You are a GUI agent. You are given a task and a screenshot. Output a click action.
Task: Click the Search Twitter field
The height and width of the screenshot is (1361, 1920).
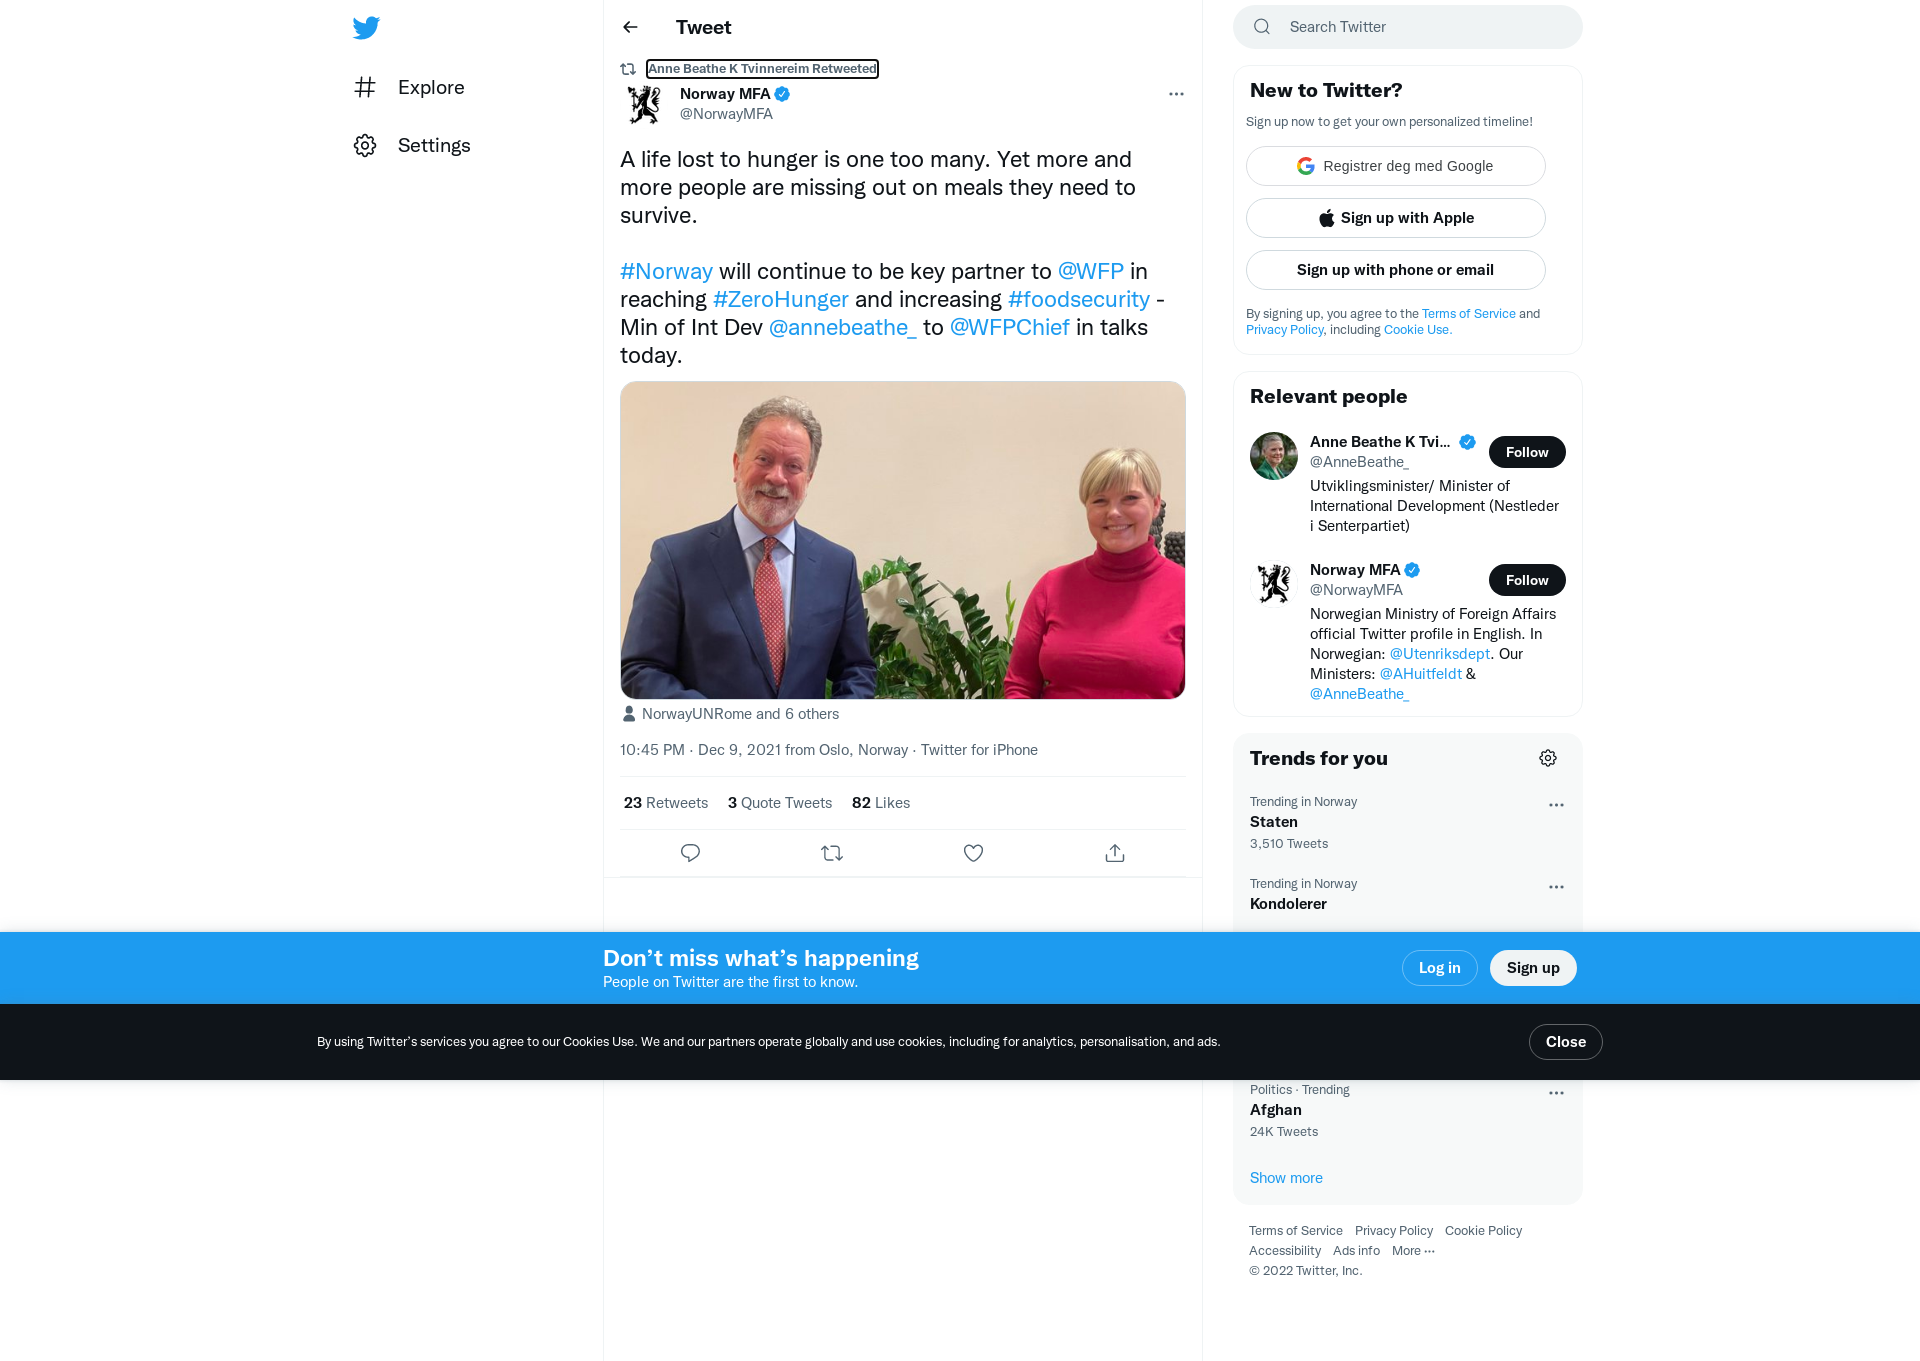(1408, 27)
